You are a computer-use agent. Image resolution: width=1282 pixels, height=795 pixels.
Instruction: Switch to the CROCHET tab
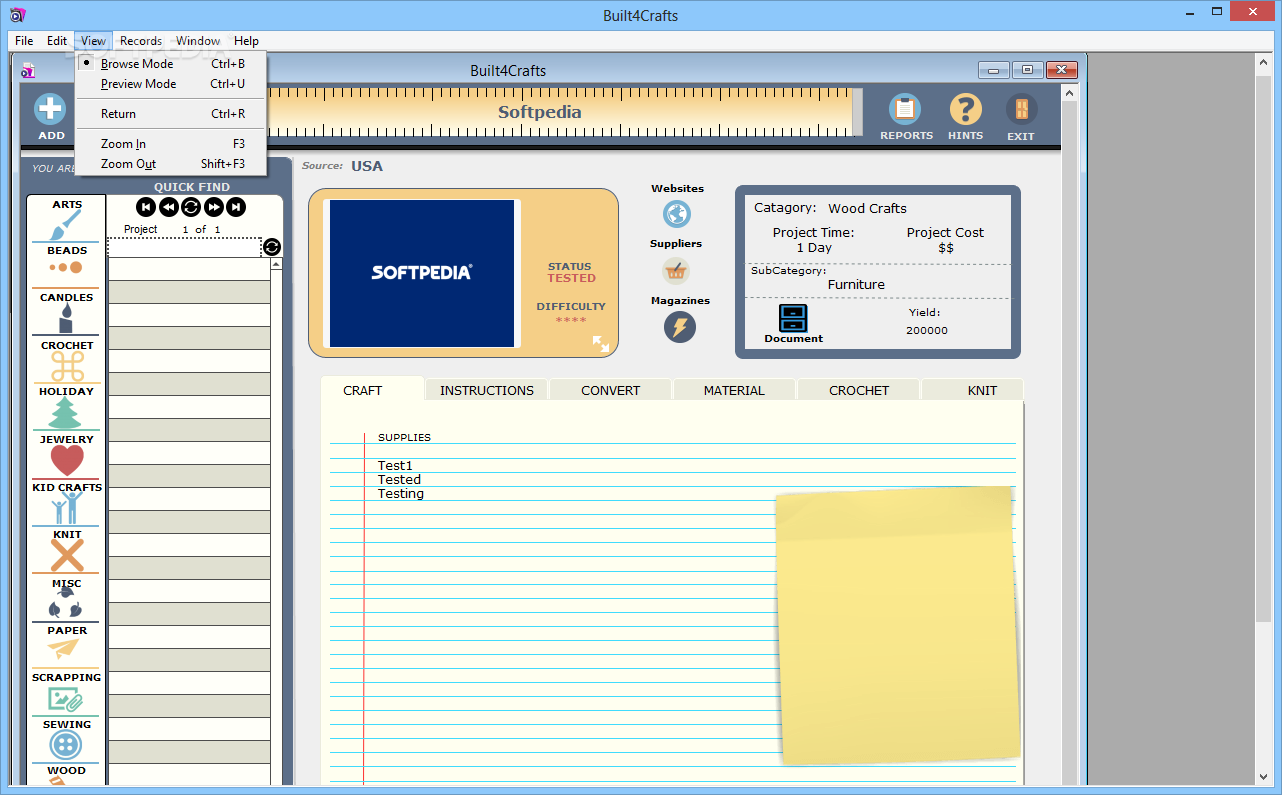[859, 390]
